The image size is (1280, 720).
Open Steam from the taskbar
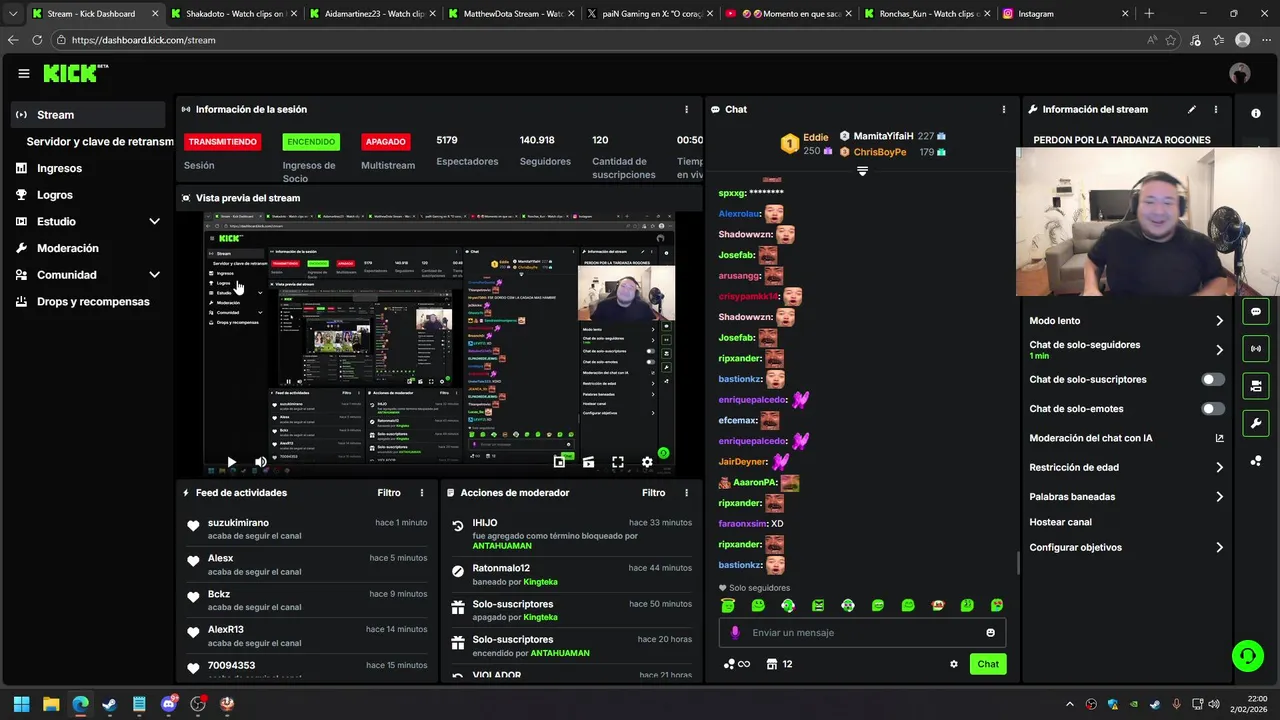[109, 704]
